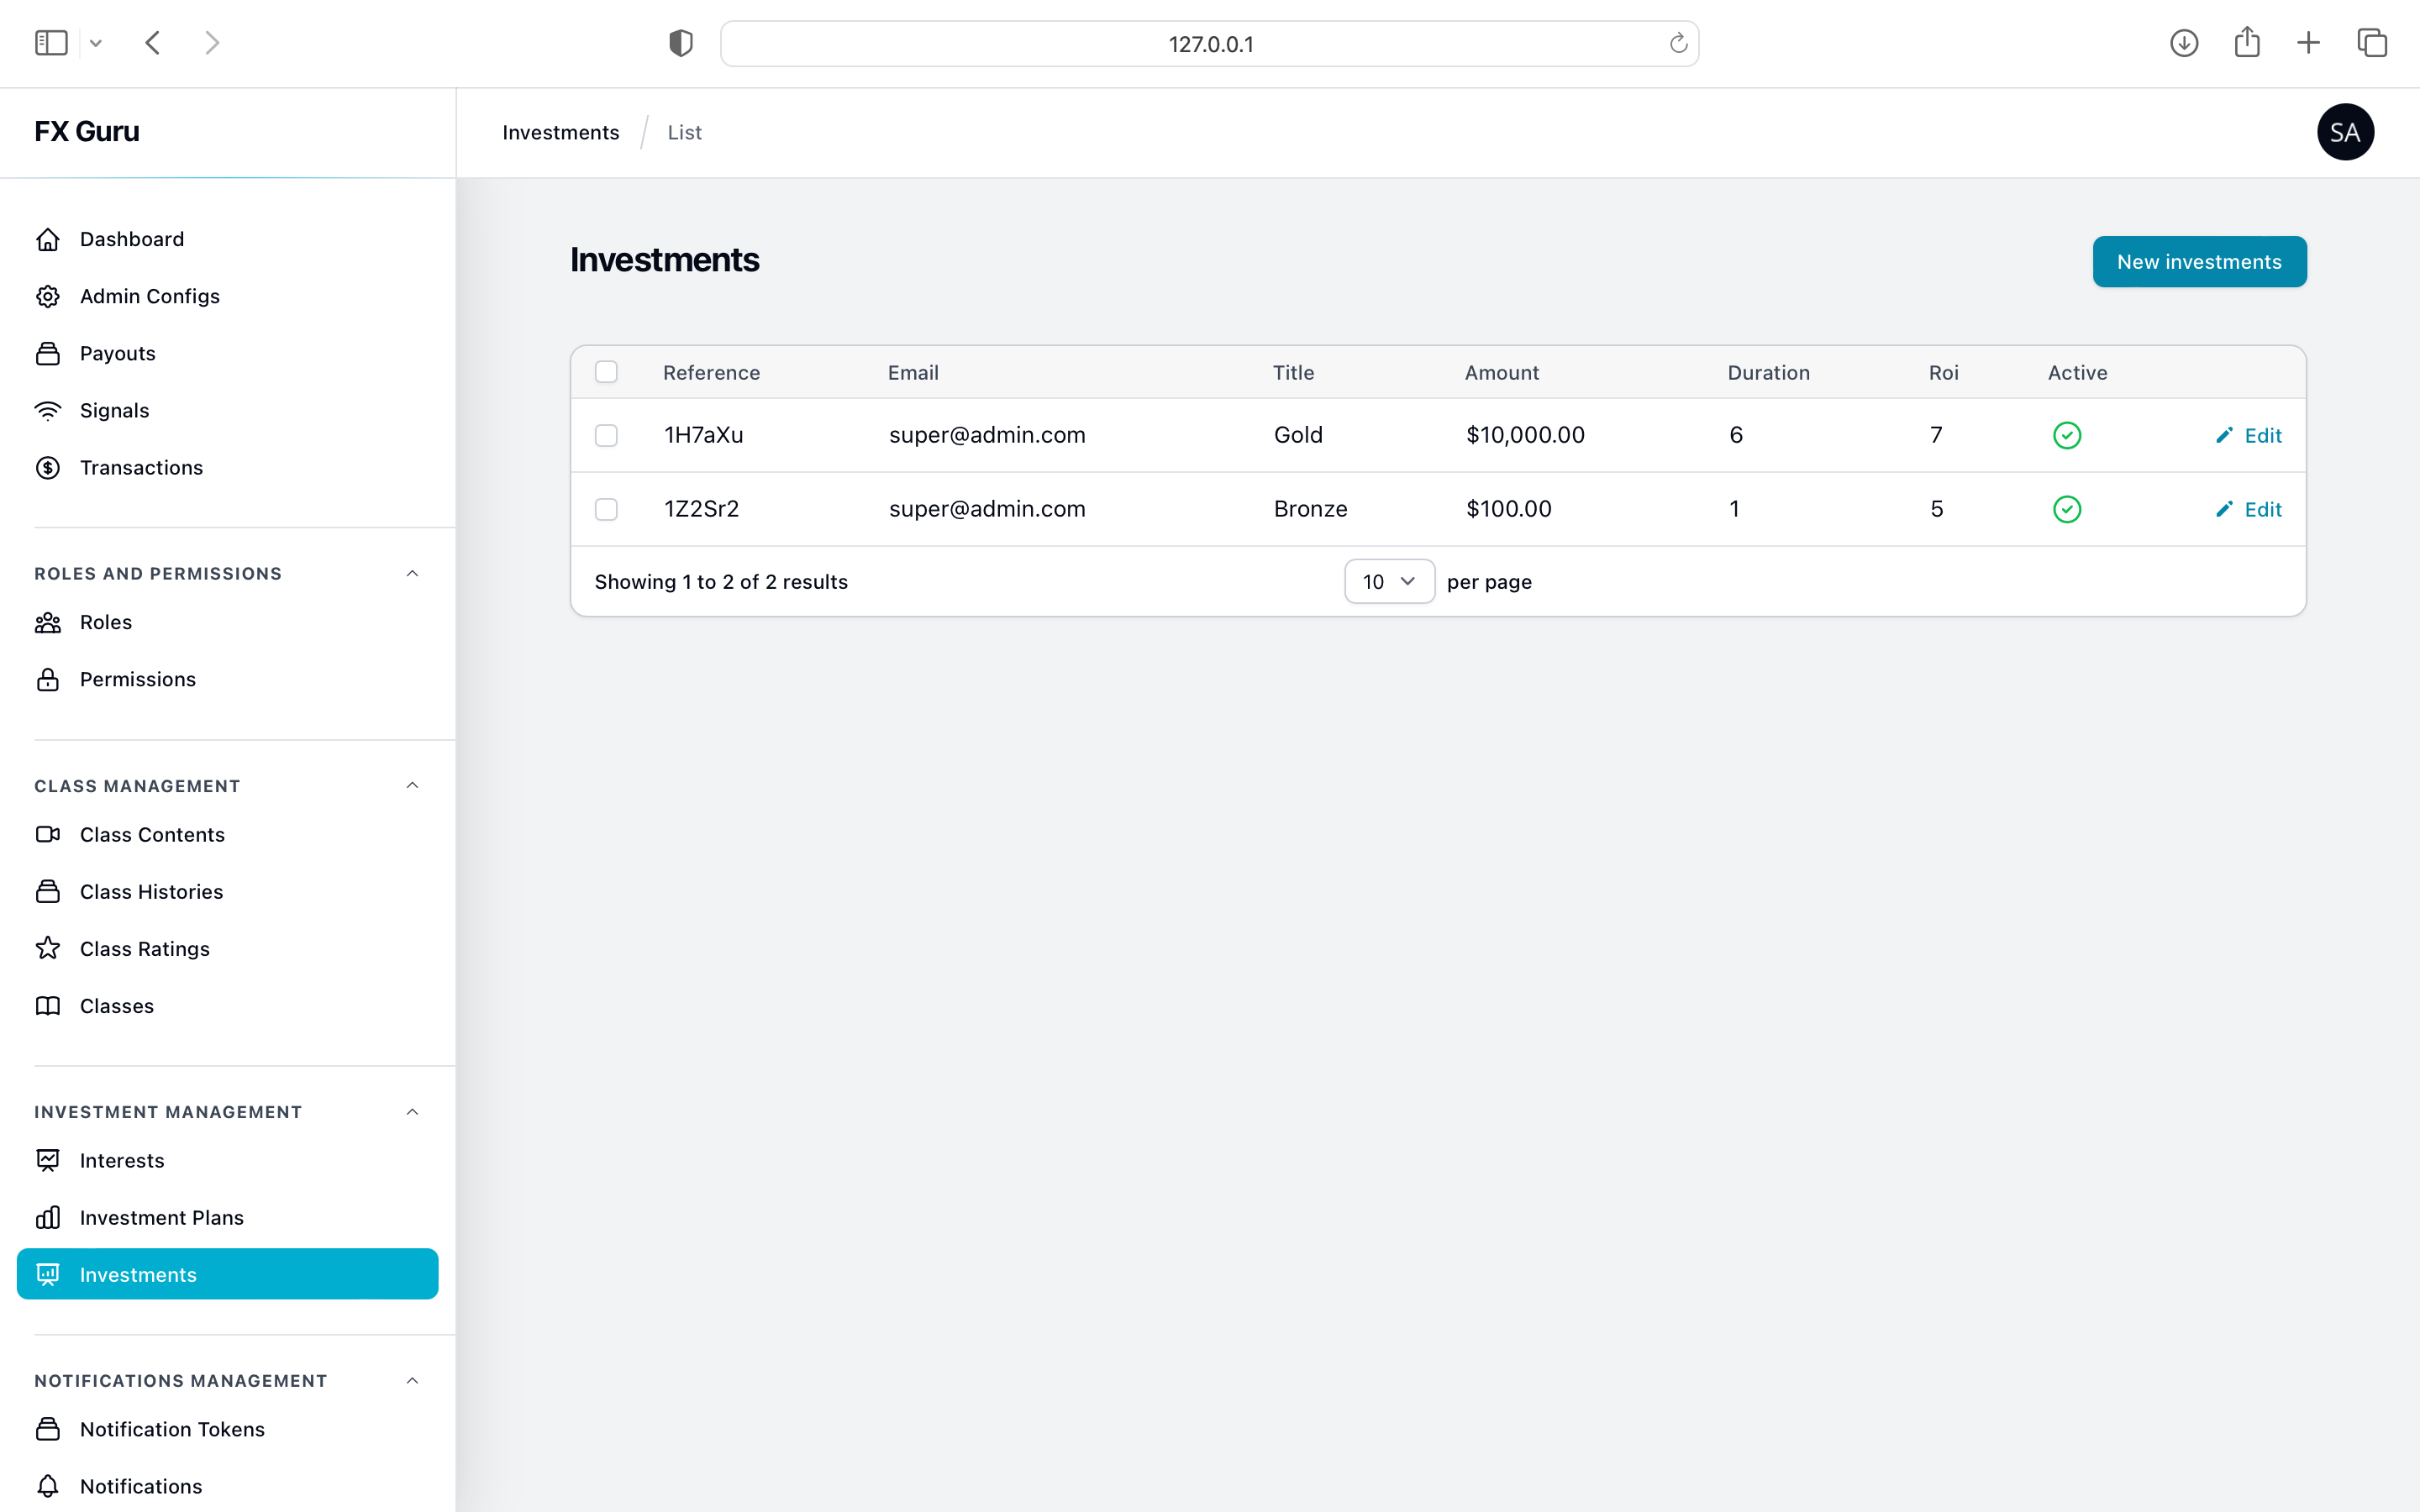Collapse the Roles and Permissions section
The width and height of the screenshot is (2420, 1512).
point(412,573)
